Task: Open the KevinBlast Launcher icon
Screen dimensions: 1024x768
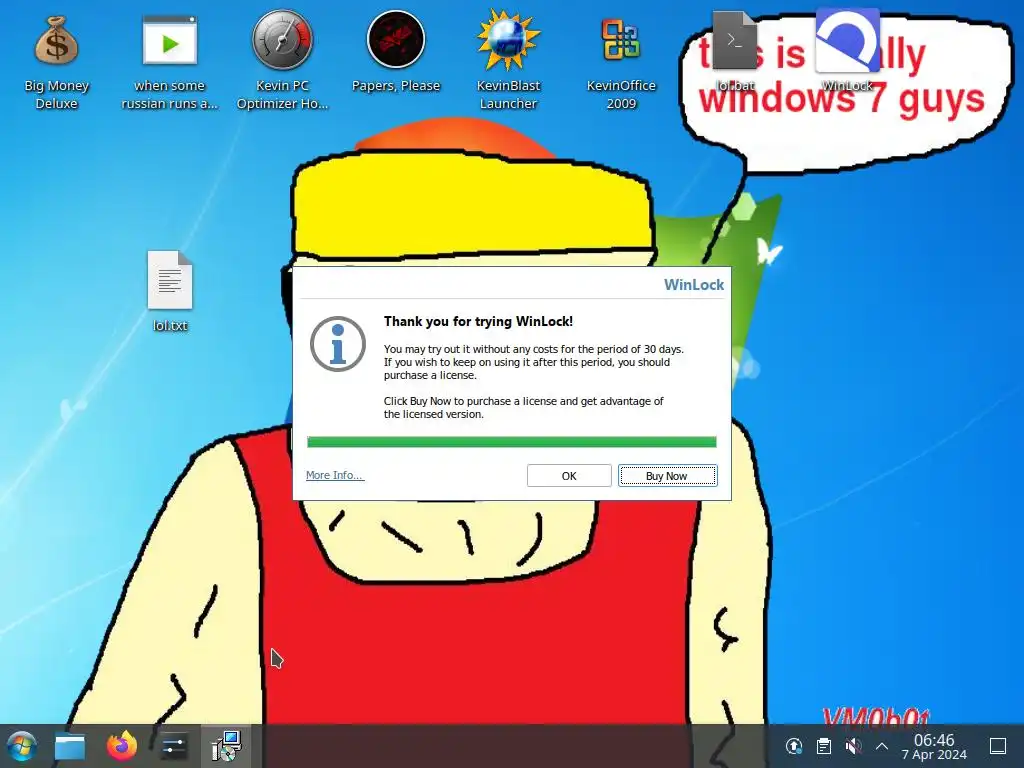Action: pyautogui.click(x=508, y=60)
